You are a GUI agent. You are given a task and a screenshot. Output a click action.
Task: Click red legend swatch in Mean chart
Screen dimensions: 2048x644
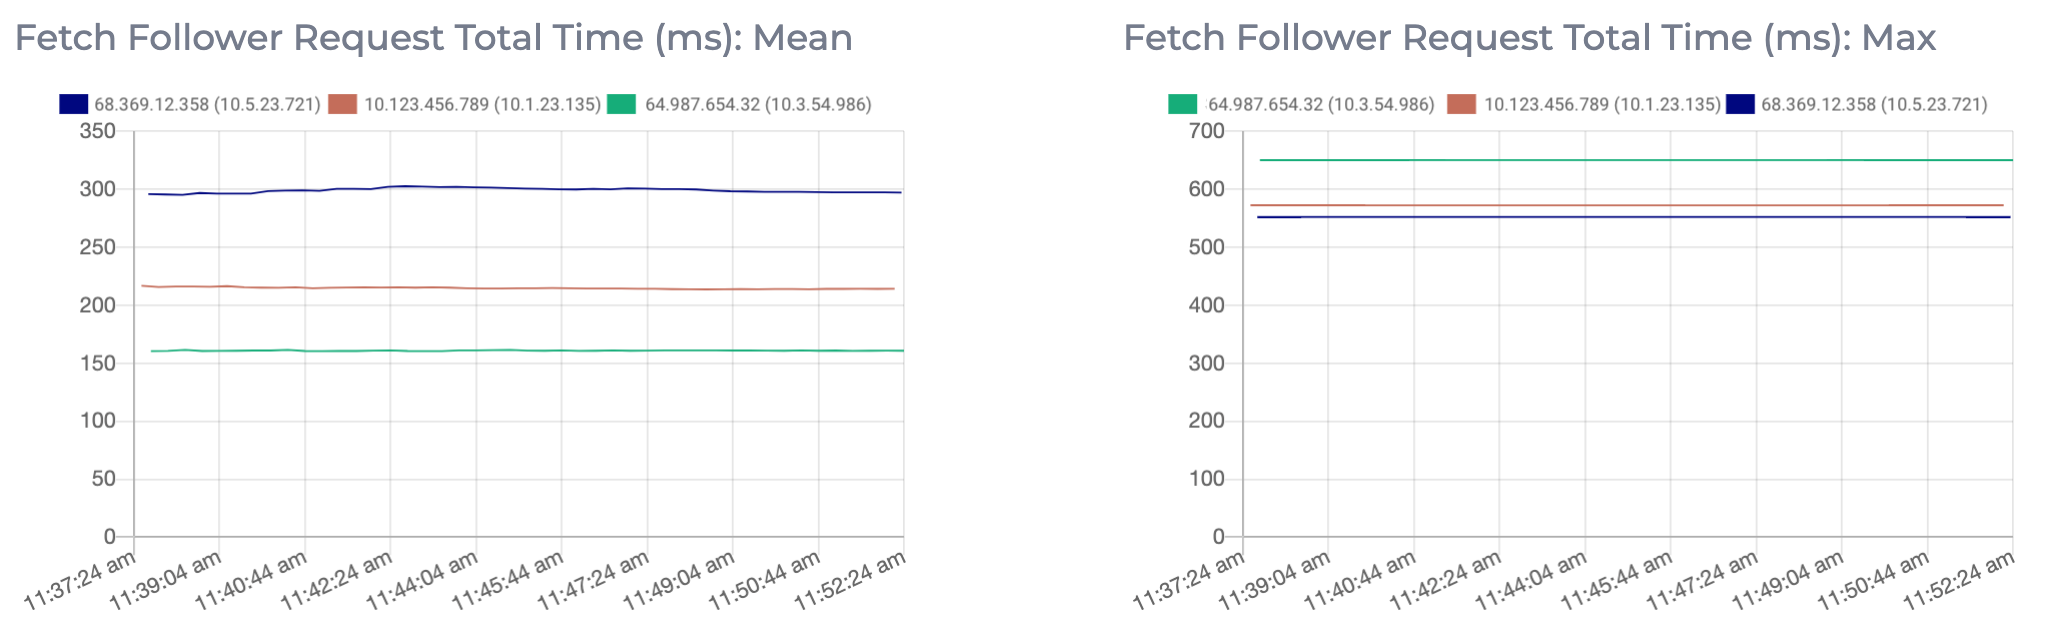pos(343,104)
